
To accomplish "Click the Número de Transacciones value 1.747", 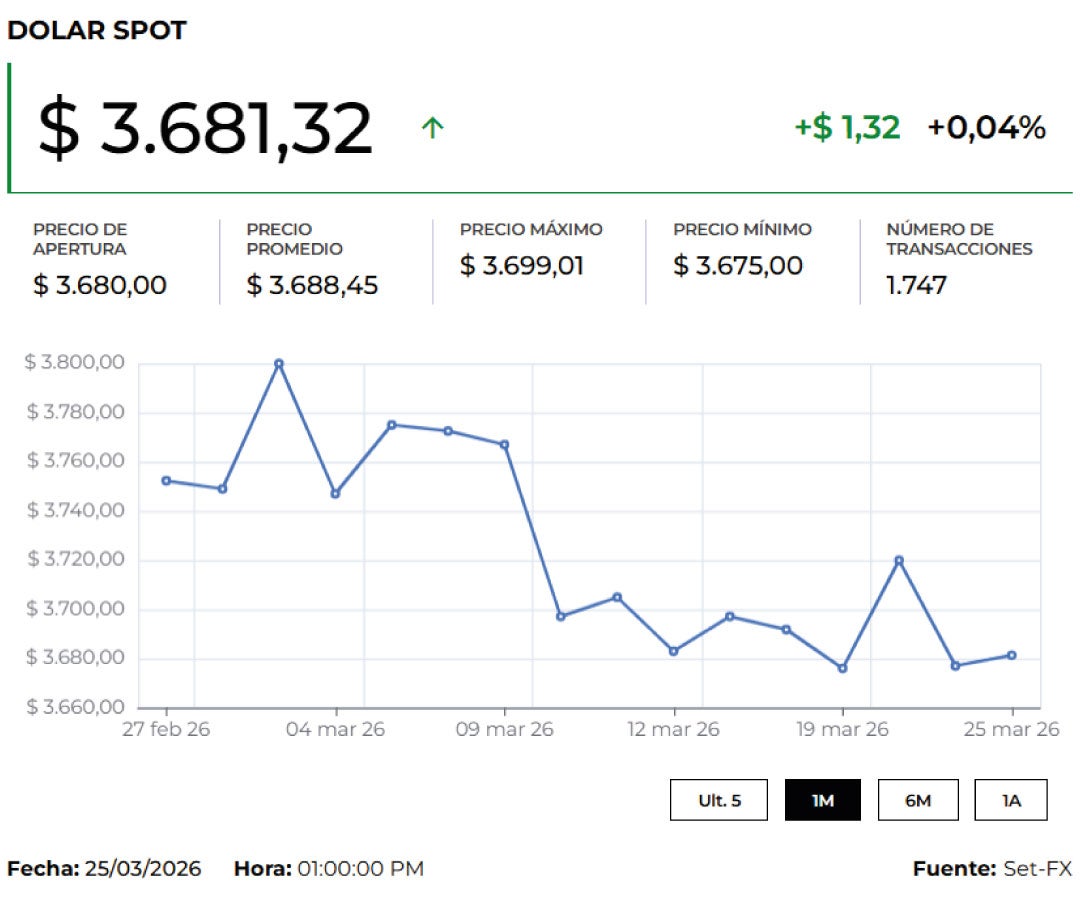I will (x=916, y=285).
